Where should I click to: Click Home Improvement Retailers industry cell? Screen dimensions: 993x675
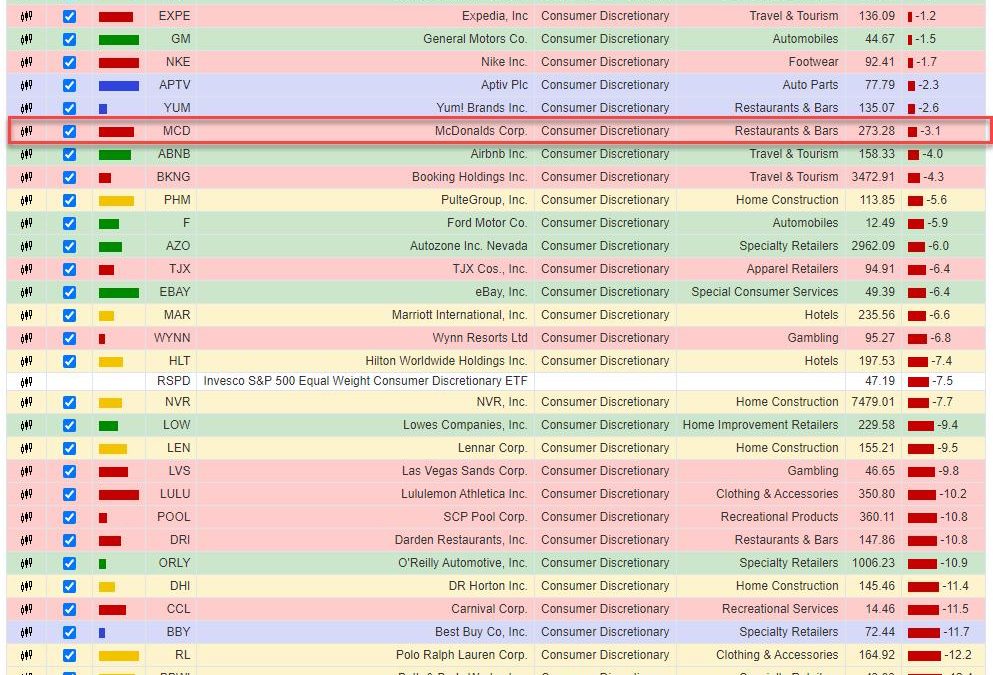click(x=760, y=424)
